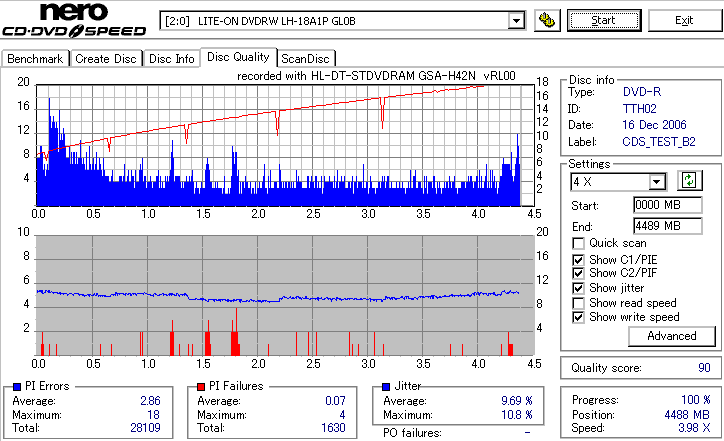This screenshot has width=724, height=441.
Task: Click the Nero CD-DVD Speed logo
Action: pos(74,19)
